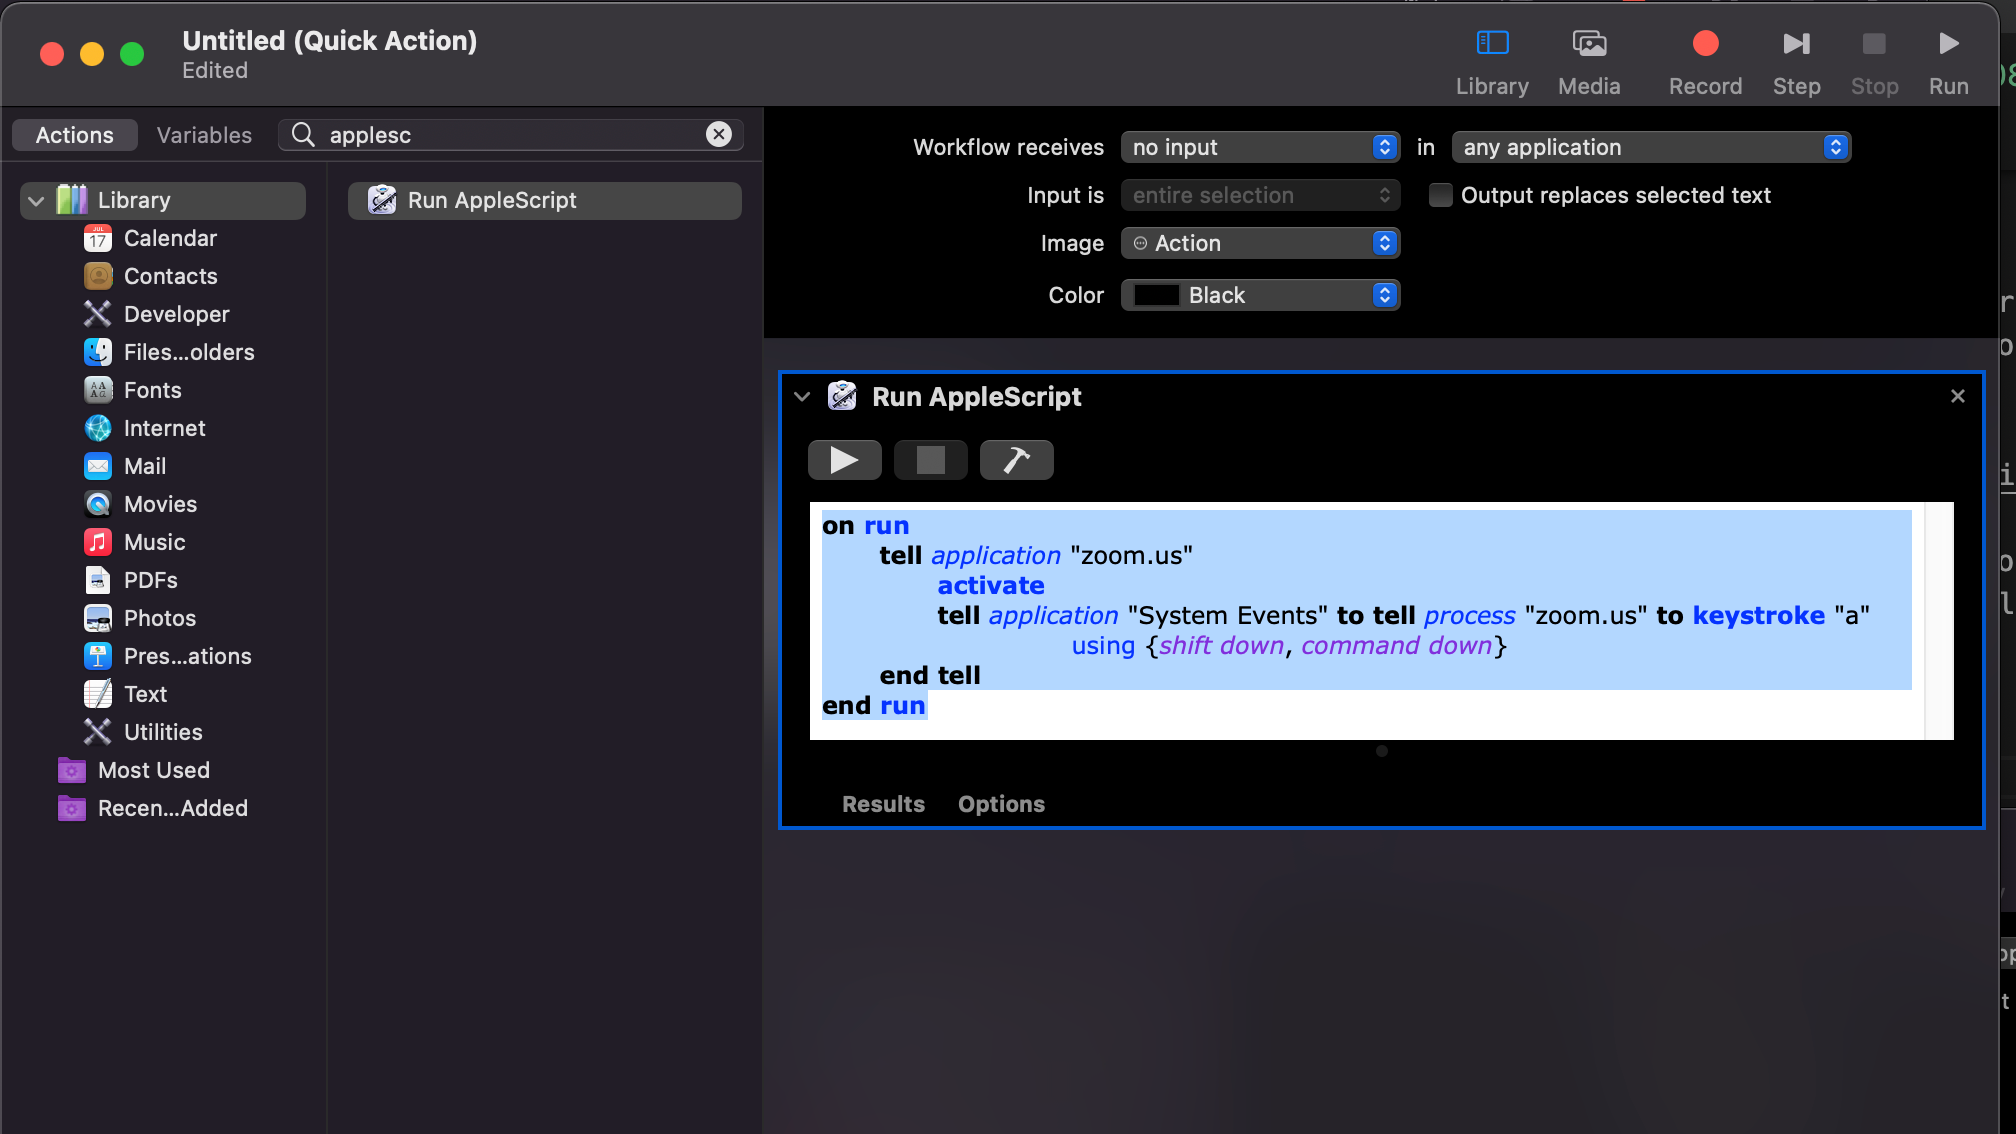2016x1134 pixels.
Task: Open the Music category in the Library sidebar
Action: tap(155, 542)
